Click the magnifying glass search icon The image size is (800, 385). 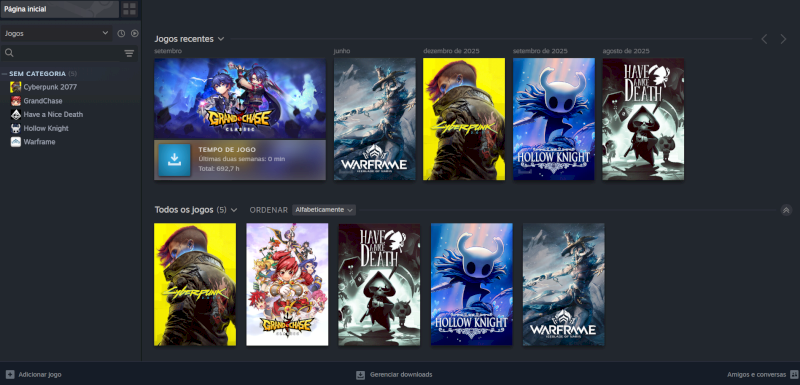coord(9,53)
